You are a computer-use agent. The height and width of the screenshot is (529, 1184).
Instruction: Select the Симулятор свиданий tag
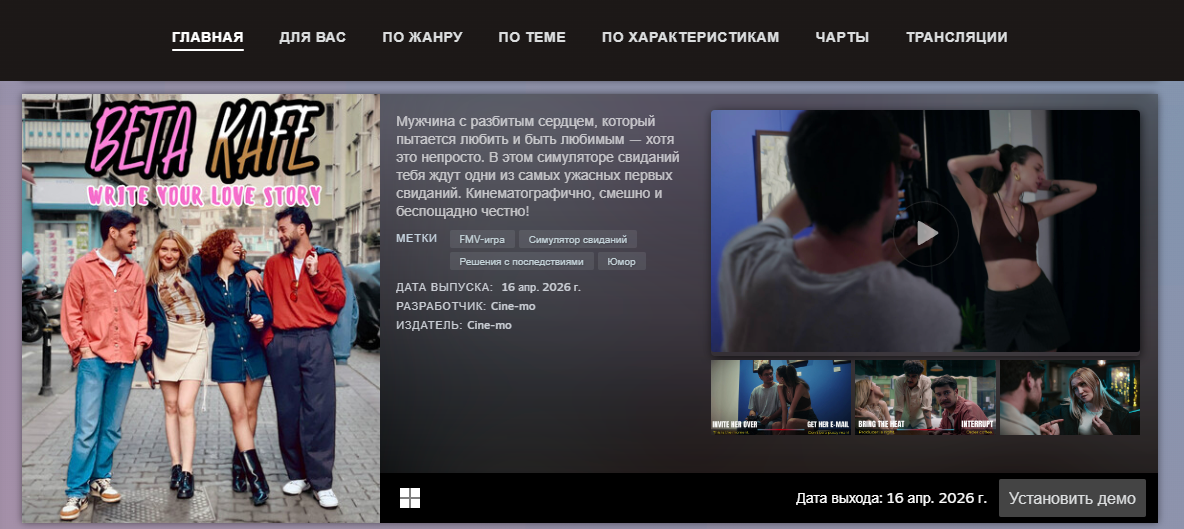coord(578,239)
